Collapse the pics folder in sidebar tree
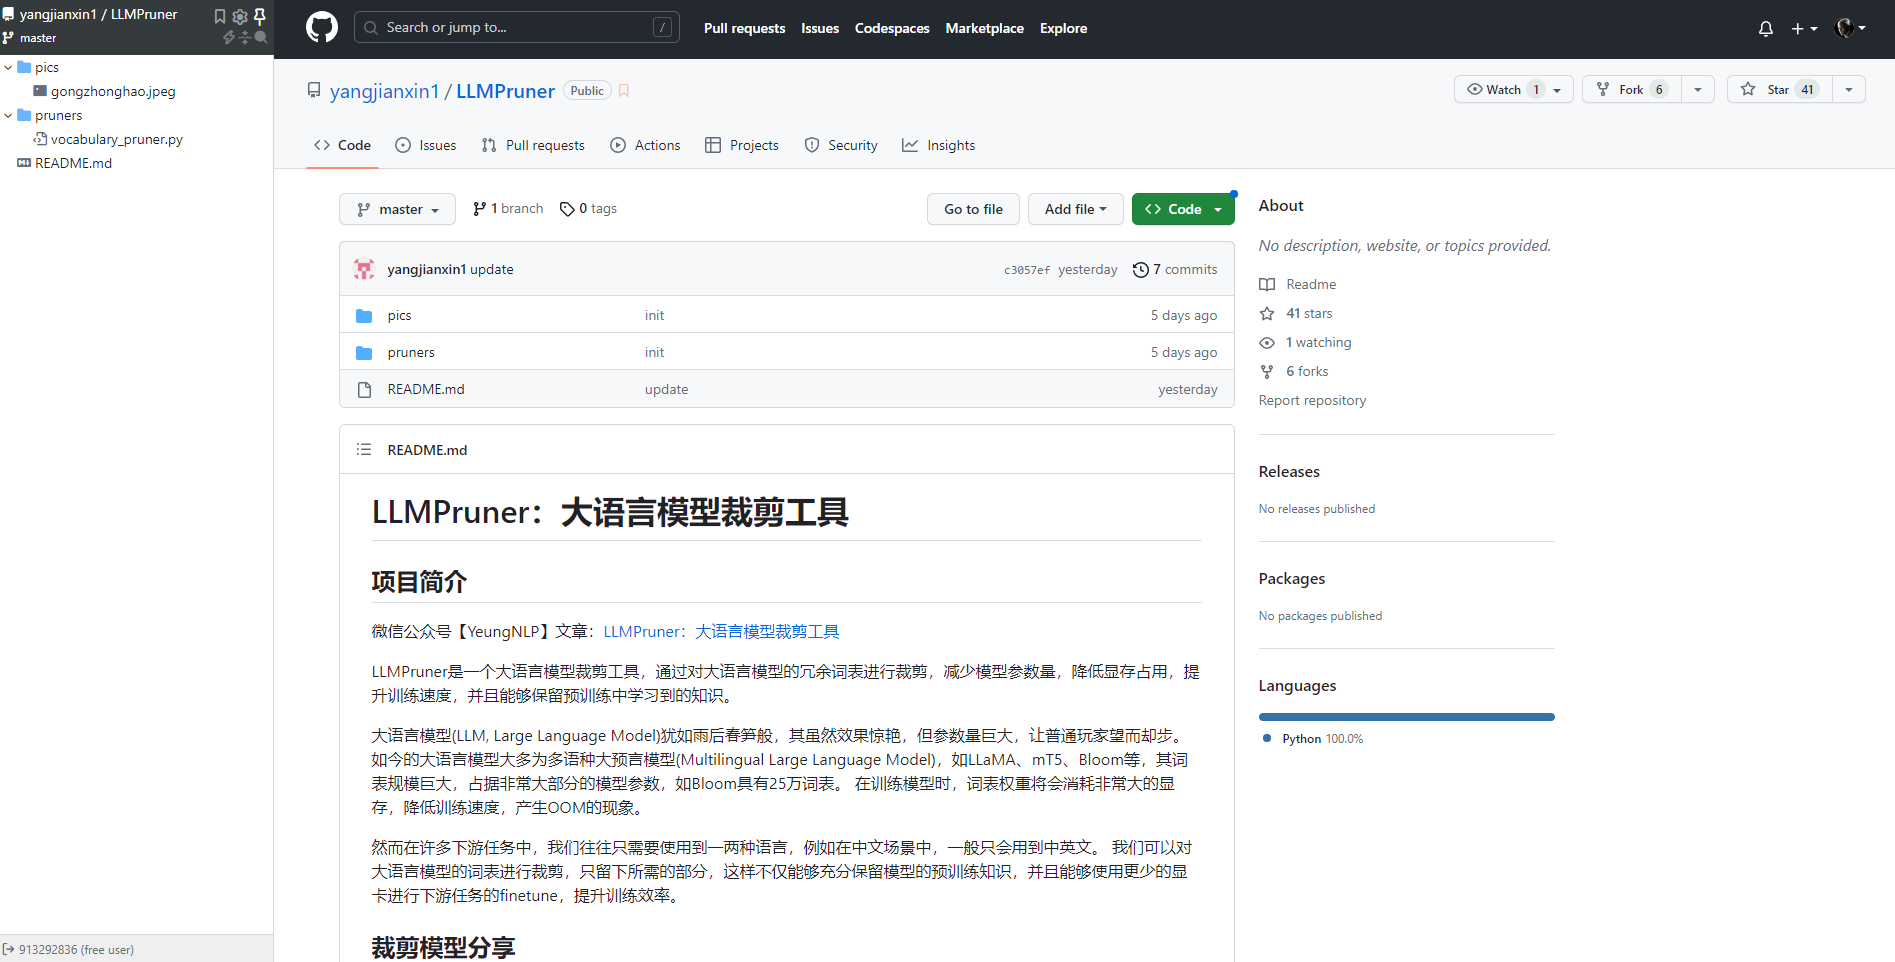 tap(8, 67)
